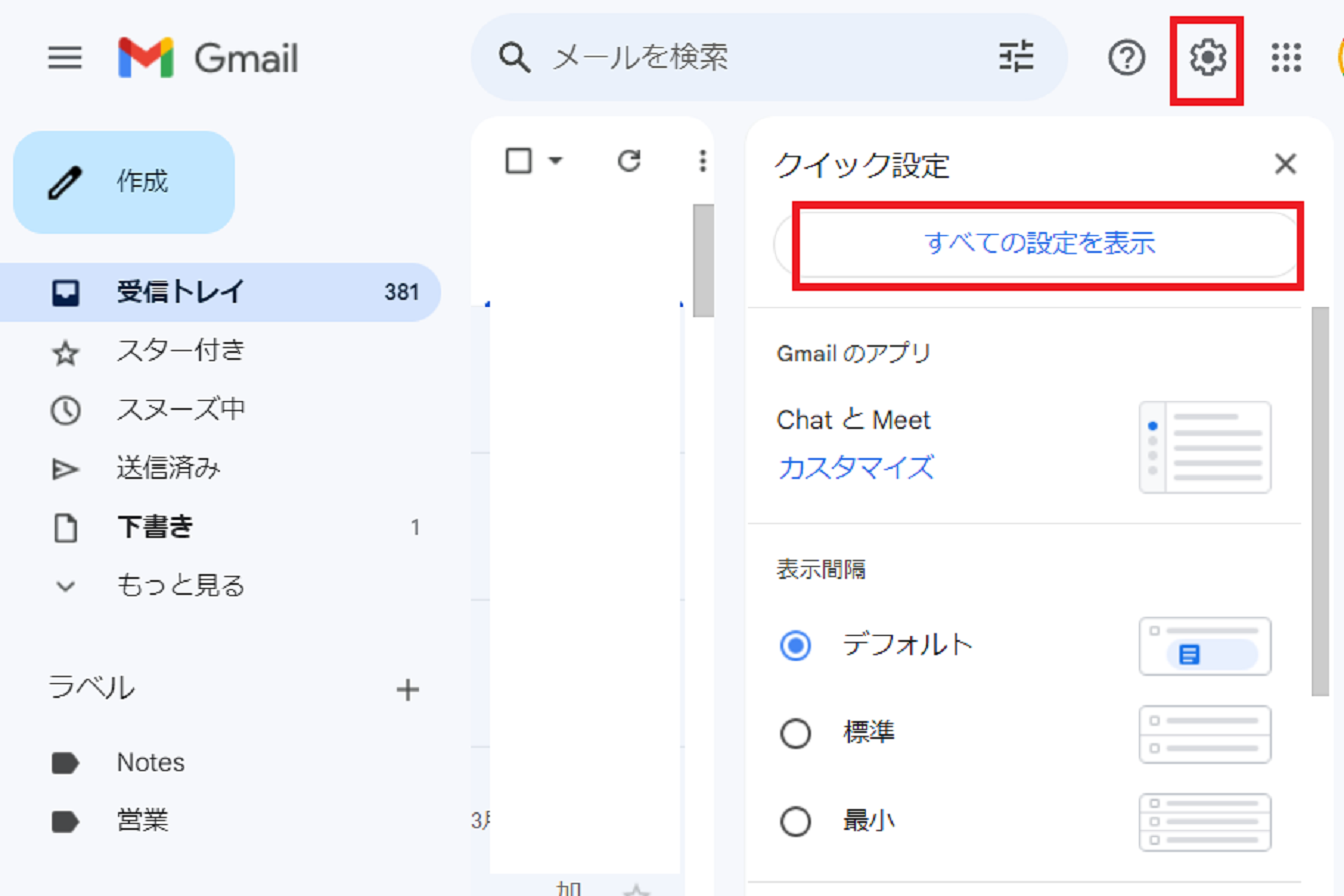Viewport: 1344px width, 896px height.
Task: Open the 下書き drafts folder
Action: 155,527
